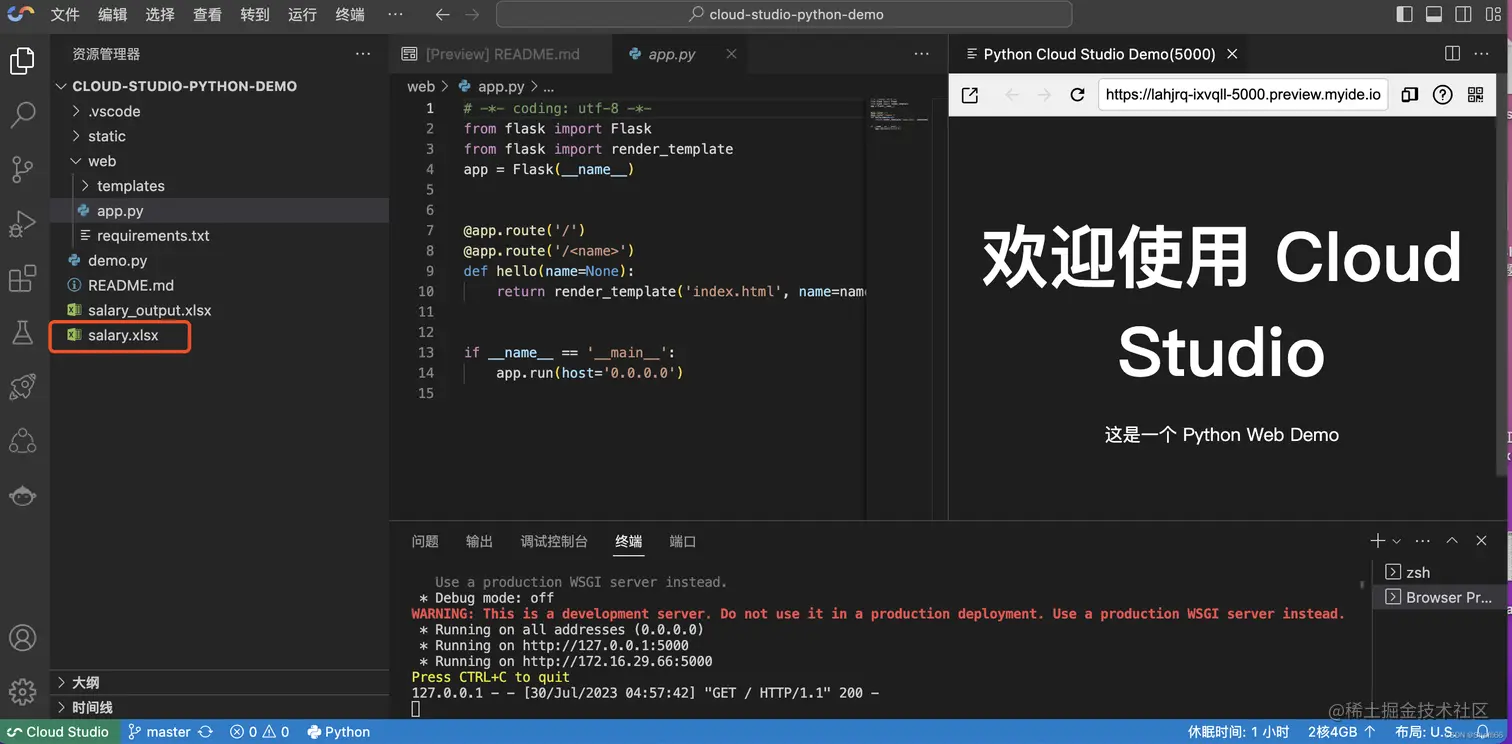Toggle device mode icon in preview toolbar
This screenshot has height=744, width=1512.
coord(1409,95)
